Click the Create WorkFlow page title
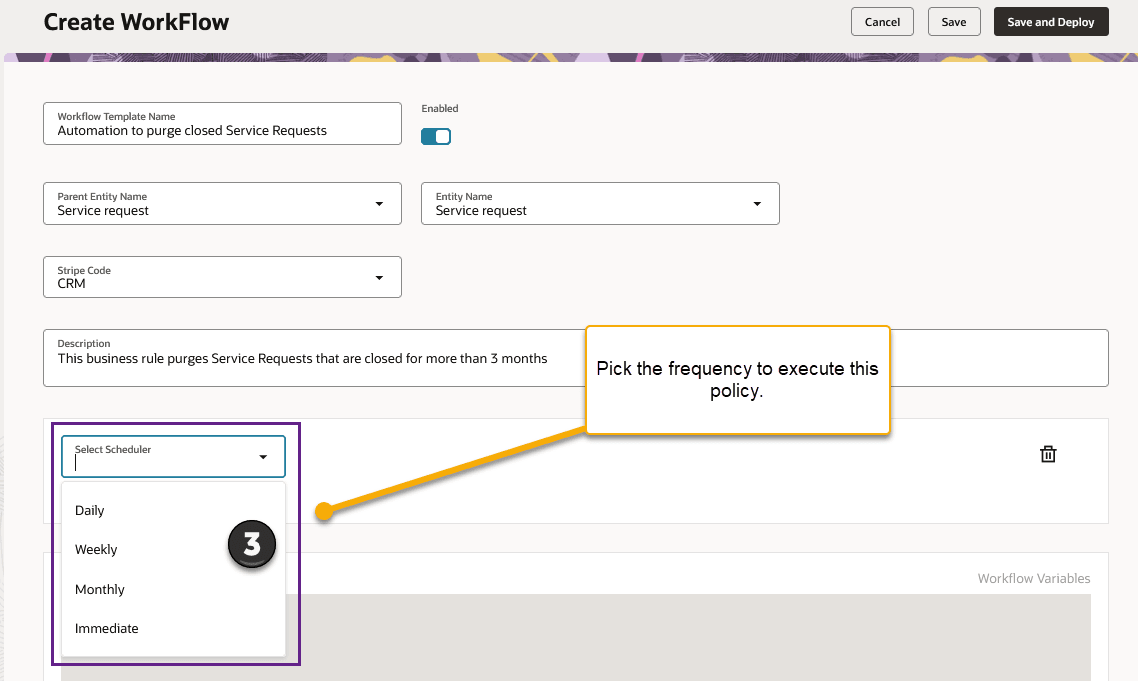This screenshot has width=1138, height=681. [136, 21]
